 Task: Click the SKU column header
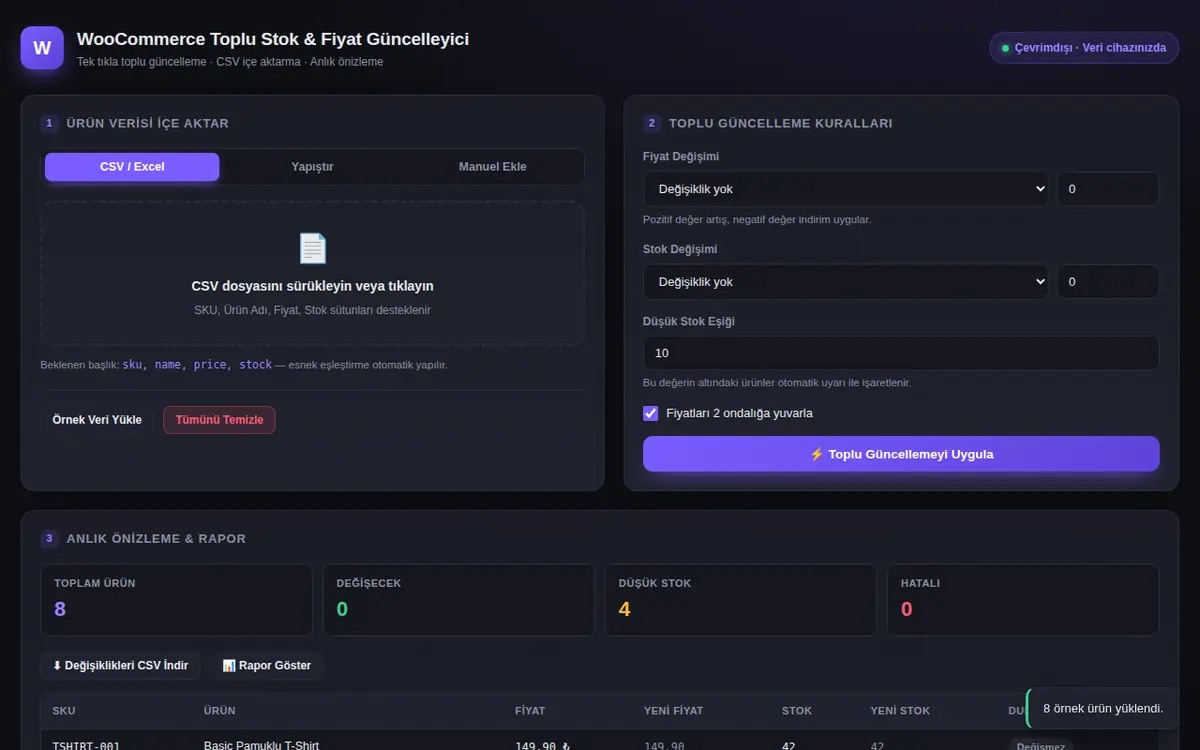pos(64,711)
